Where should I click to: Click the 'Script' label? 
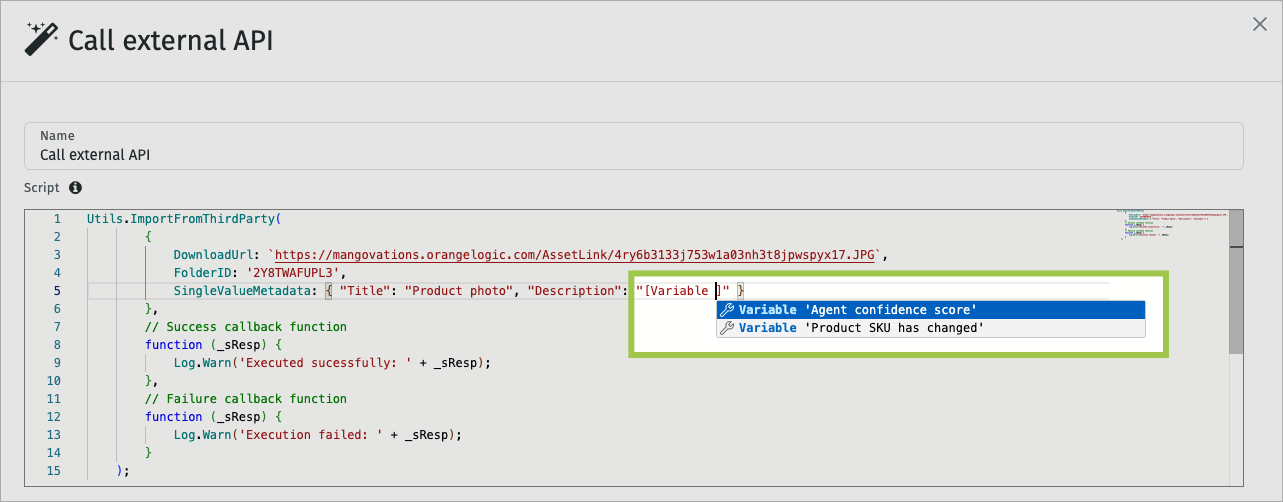pyautogui.click(x=42, y=187)
